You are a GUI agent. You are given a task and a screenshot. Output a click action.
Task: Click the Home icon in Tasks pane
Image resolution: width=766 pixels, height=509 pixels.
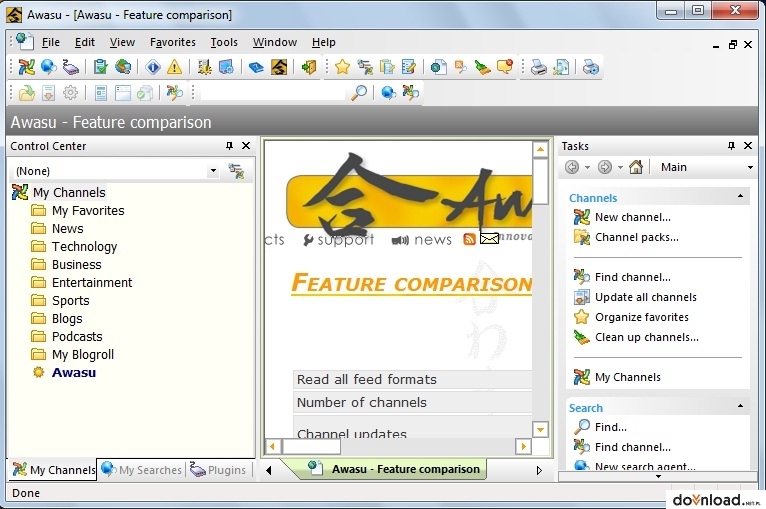pyautogui.click(x=636, y=167)
